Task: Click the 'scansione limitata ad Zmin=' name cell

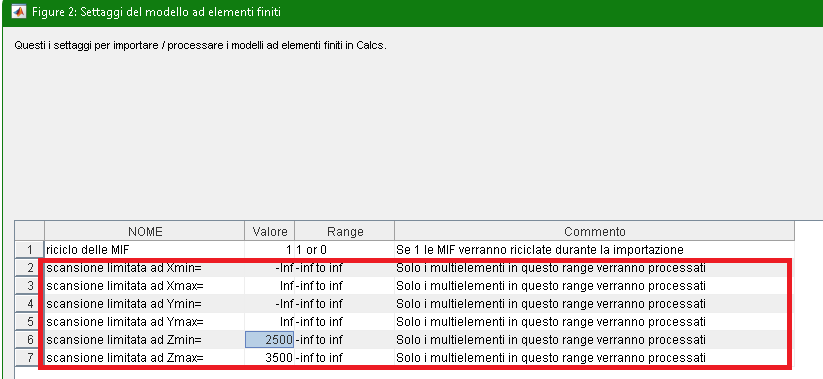Action: click(x=145, y=340)
